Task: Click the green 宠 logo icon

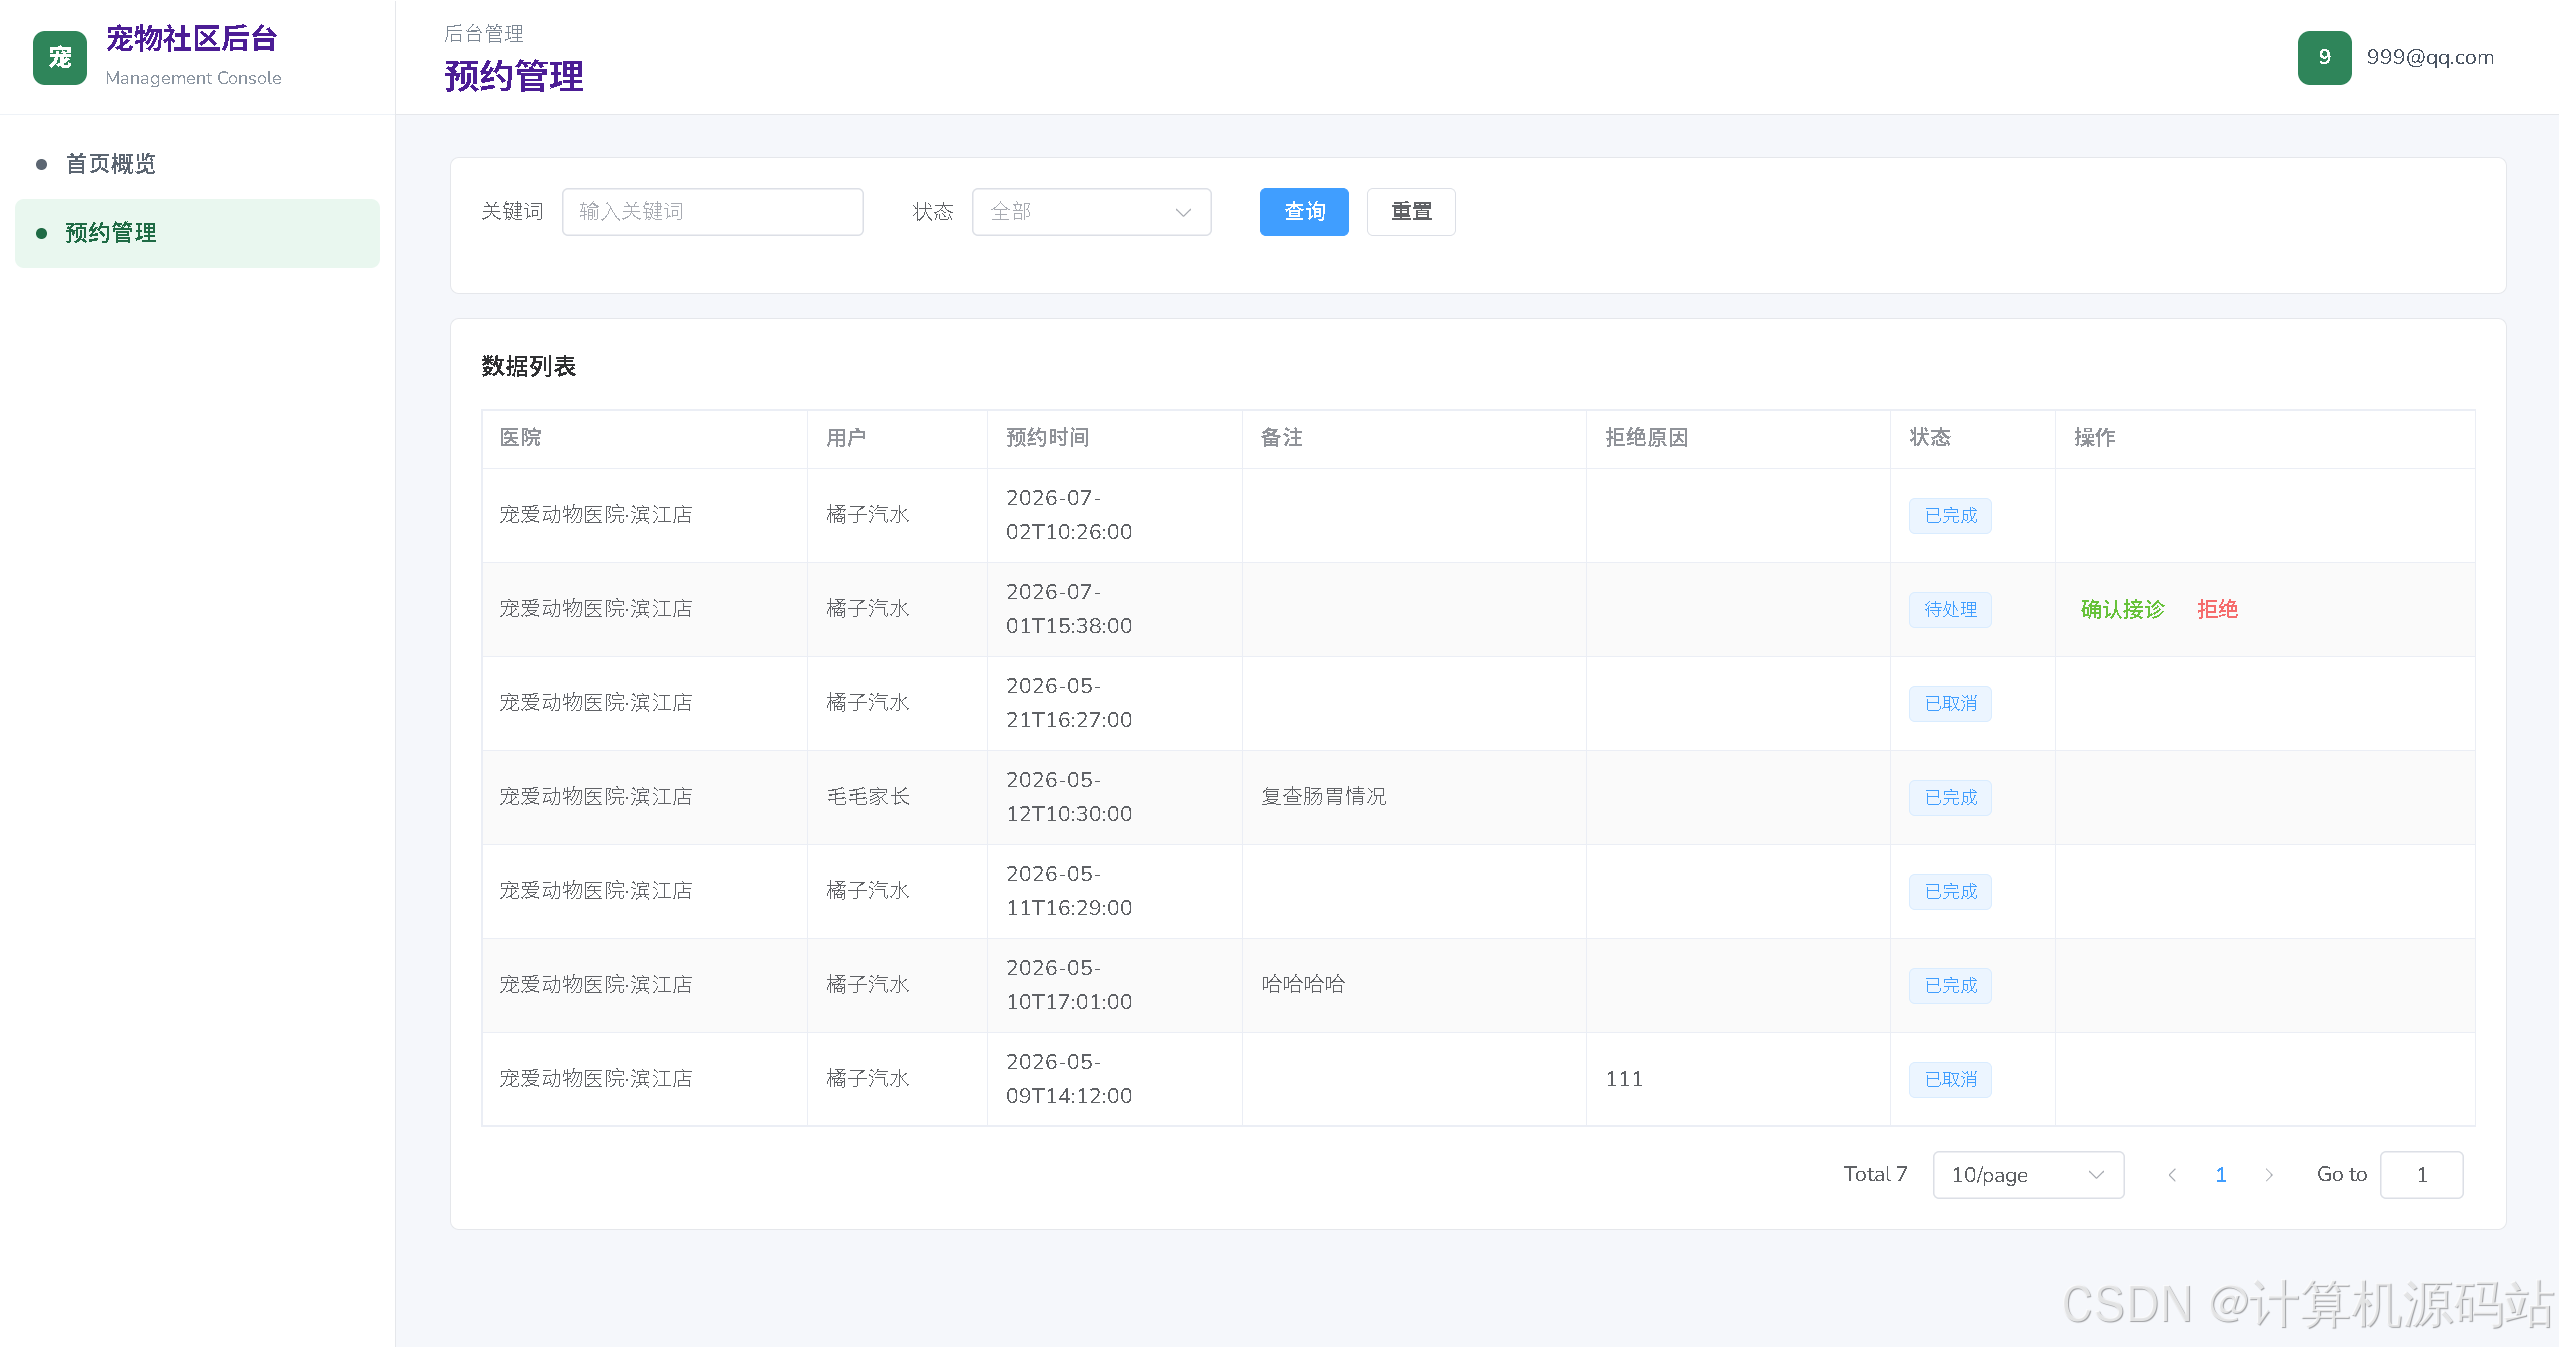Action: (60, 58)
